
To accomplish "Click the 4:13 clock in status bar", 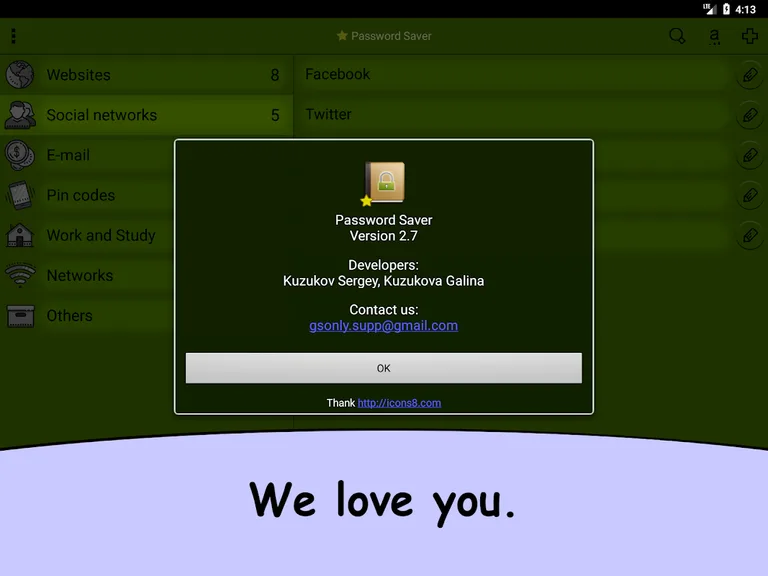I will point(745,9).
